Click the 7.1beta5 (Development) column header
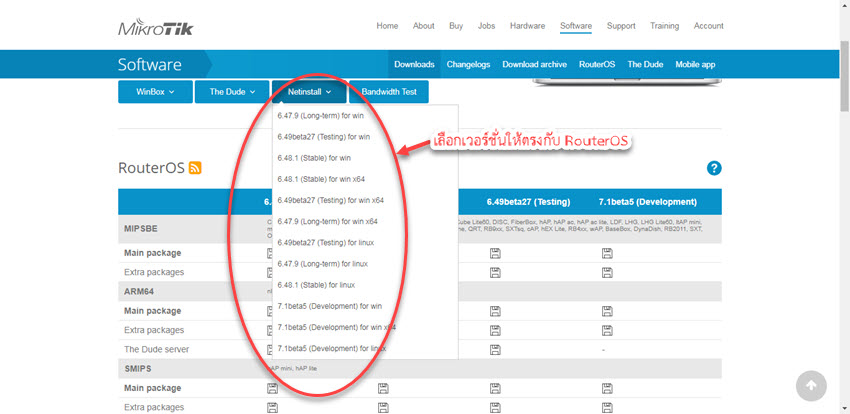 tap(647, 202)
